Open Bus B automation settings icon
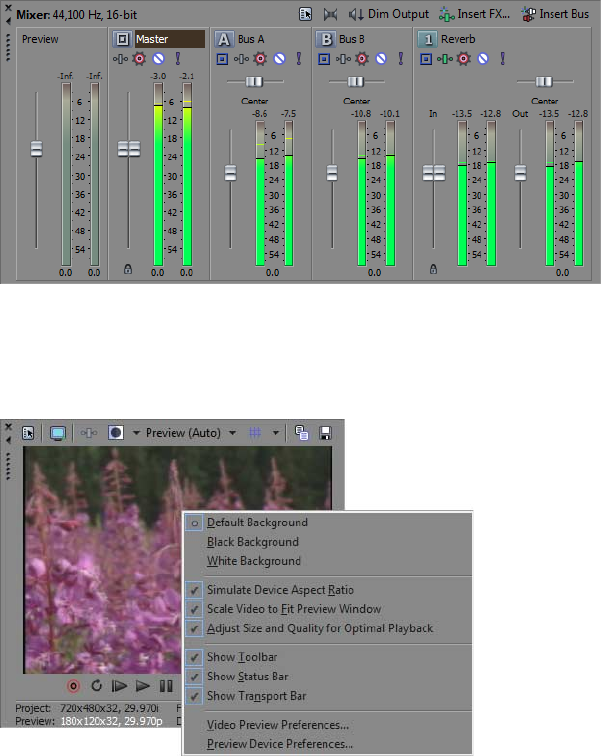 coord(362,59)
